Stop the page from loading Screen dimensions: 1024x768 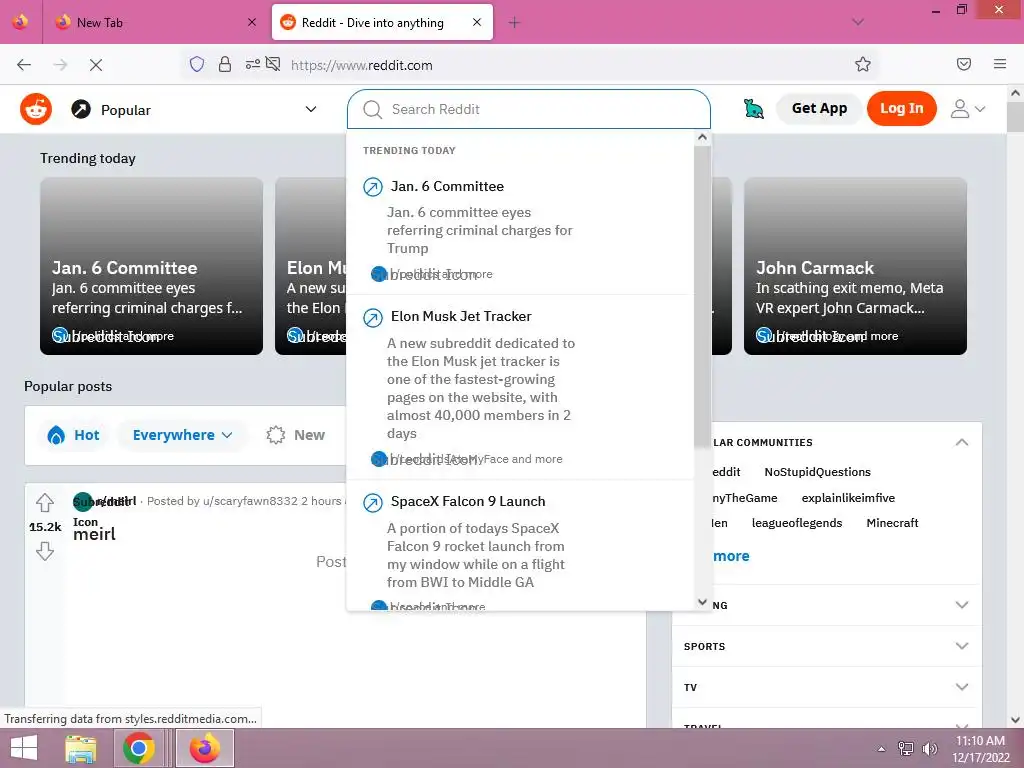(x=95, y=65)
